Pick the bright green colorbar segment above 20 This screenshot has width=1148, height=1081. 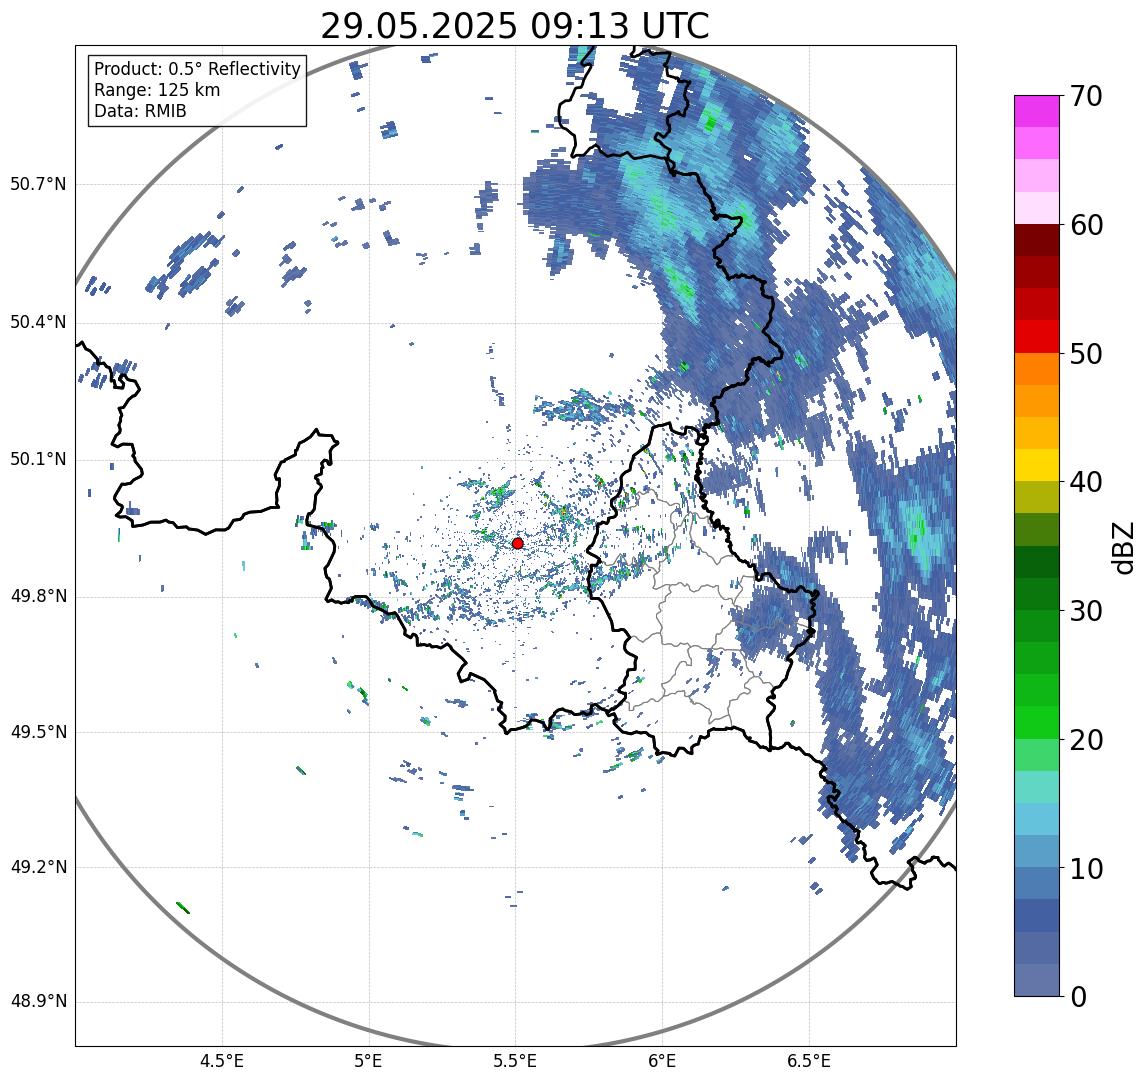click(x=1037, y=723)
